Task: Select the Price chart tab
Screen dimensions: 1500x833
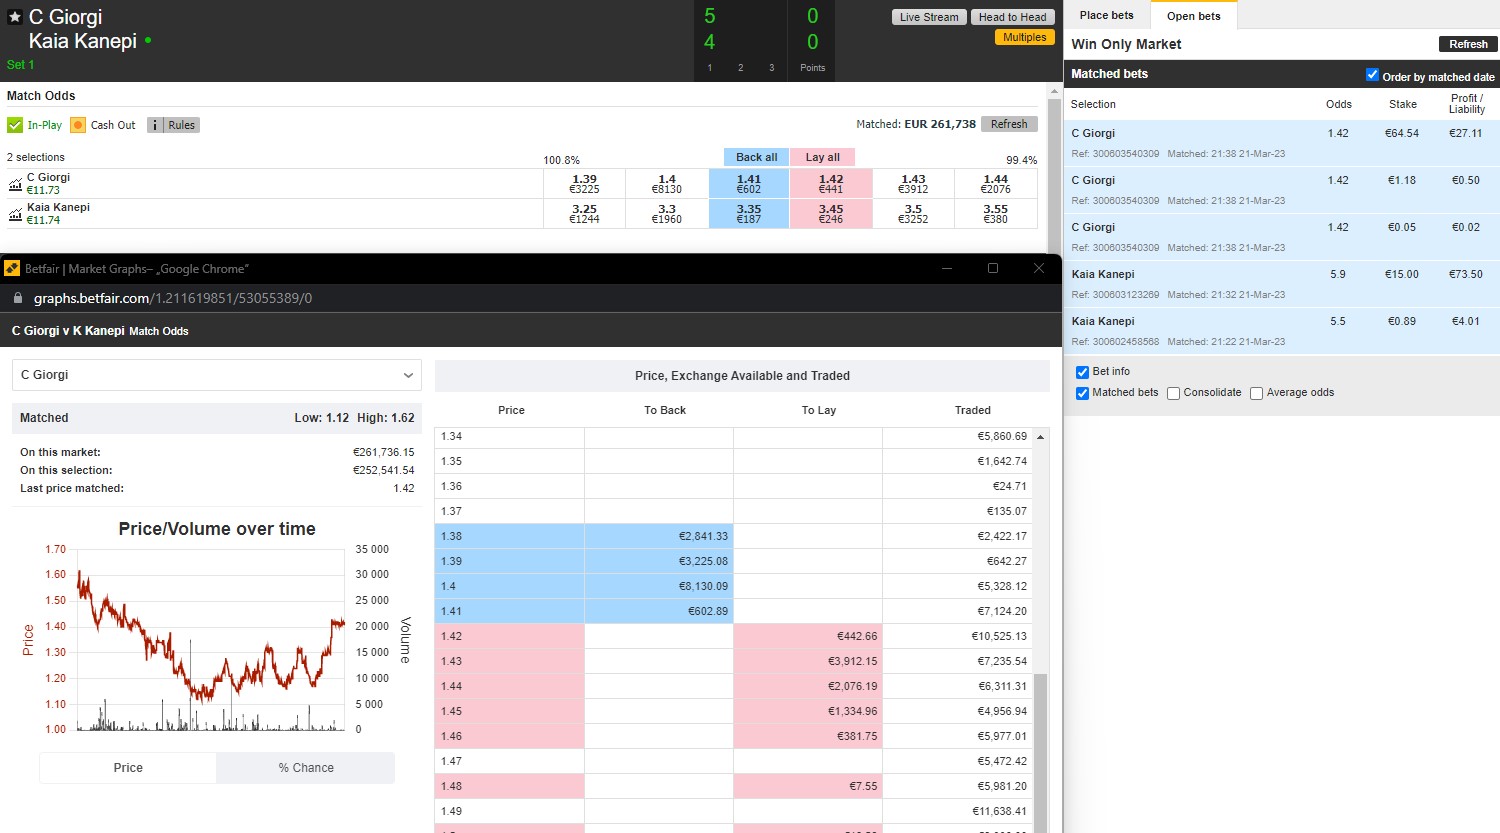Action: click(128, 768)
